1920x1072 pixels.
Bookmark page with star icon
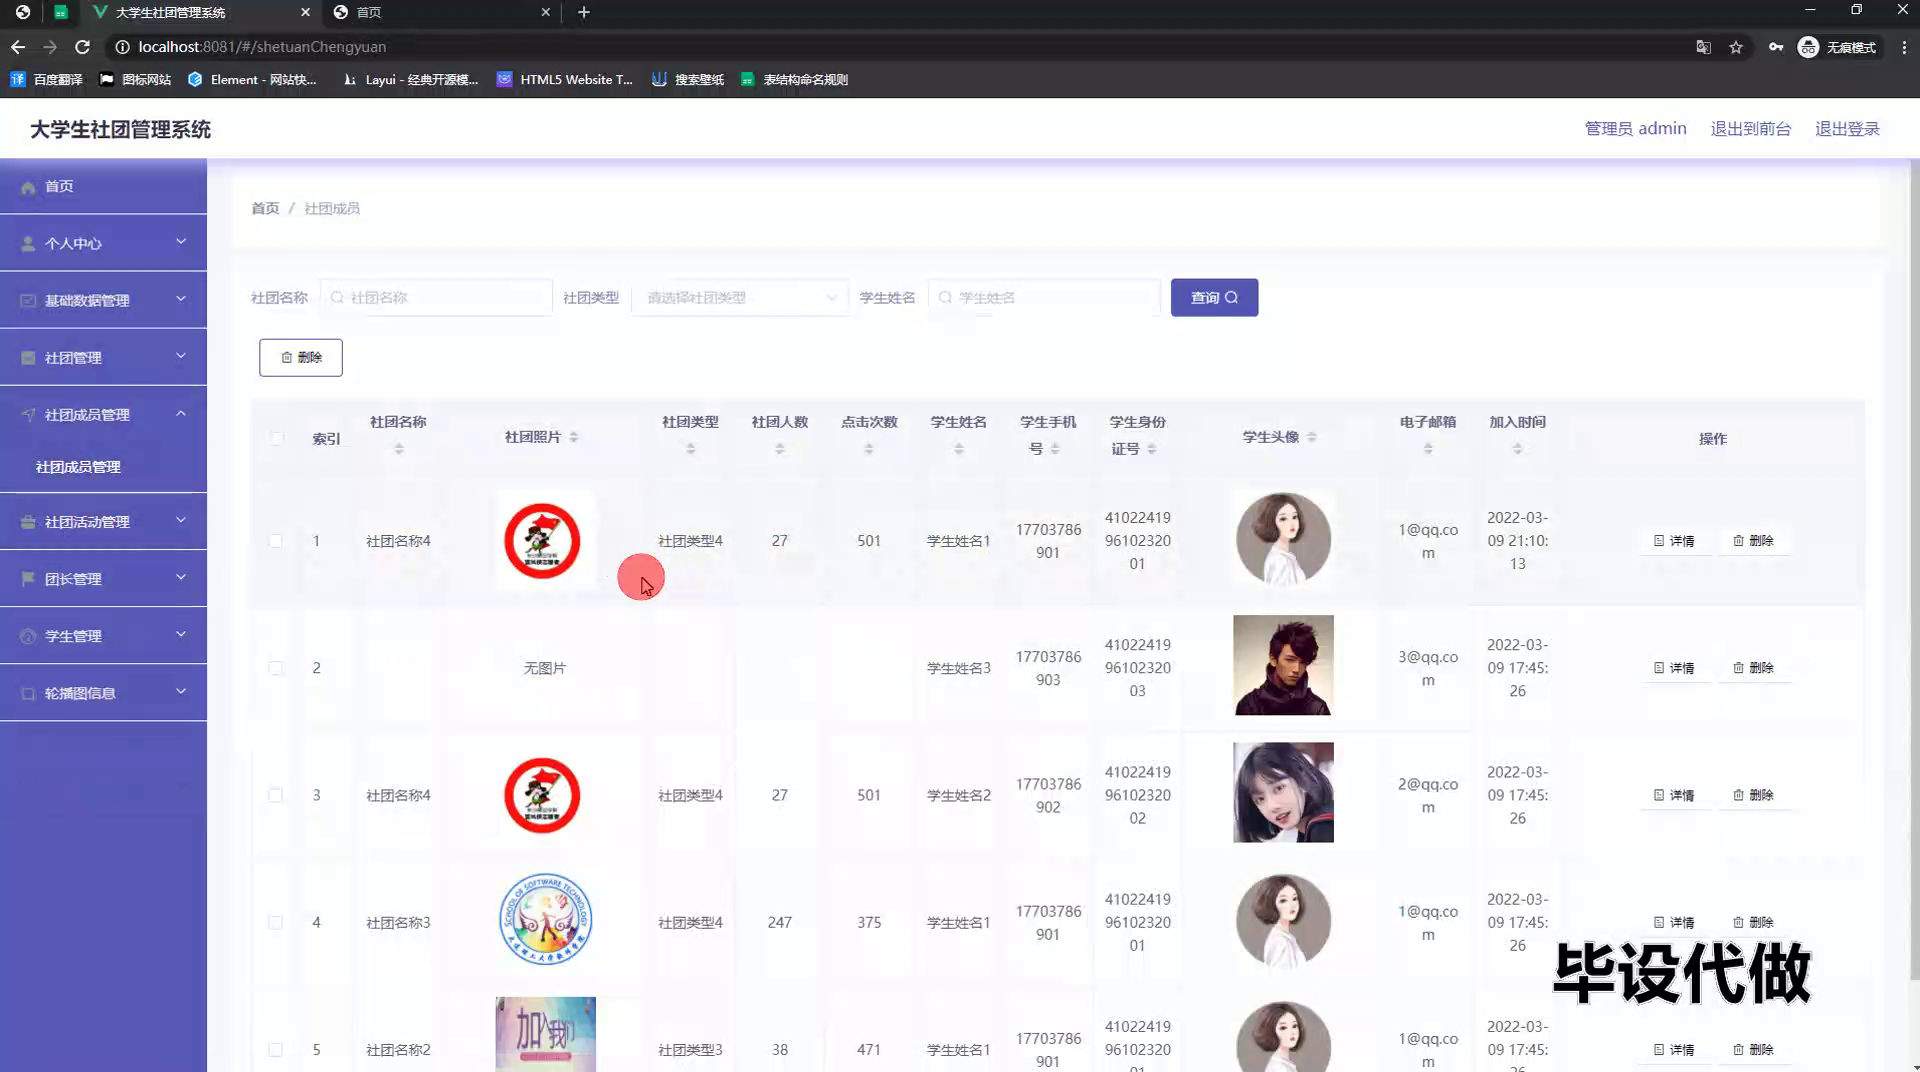[1736, 47]
